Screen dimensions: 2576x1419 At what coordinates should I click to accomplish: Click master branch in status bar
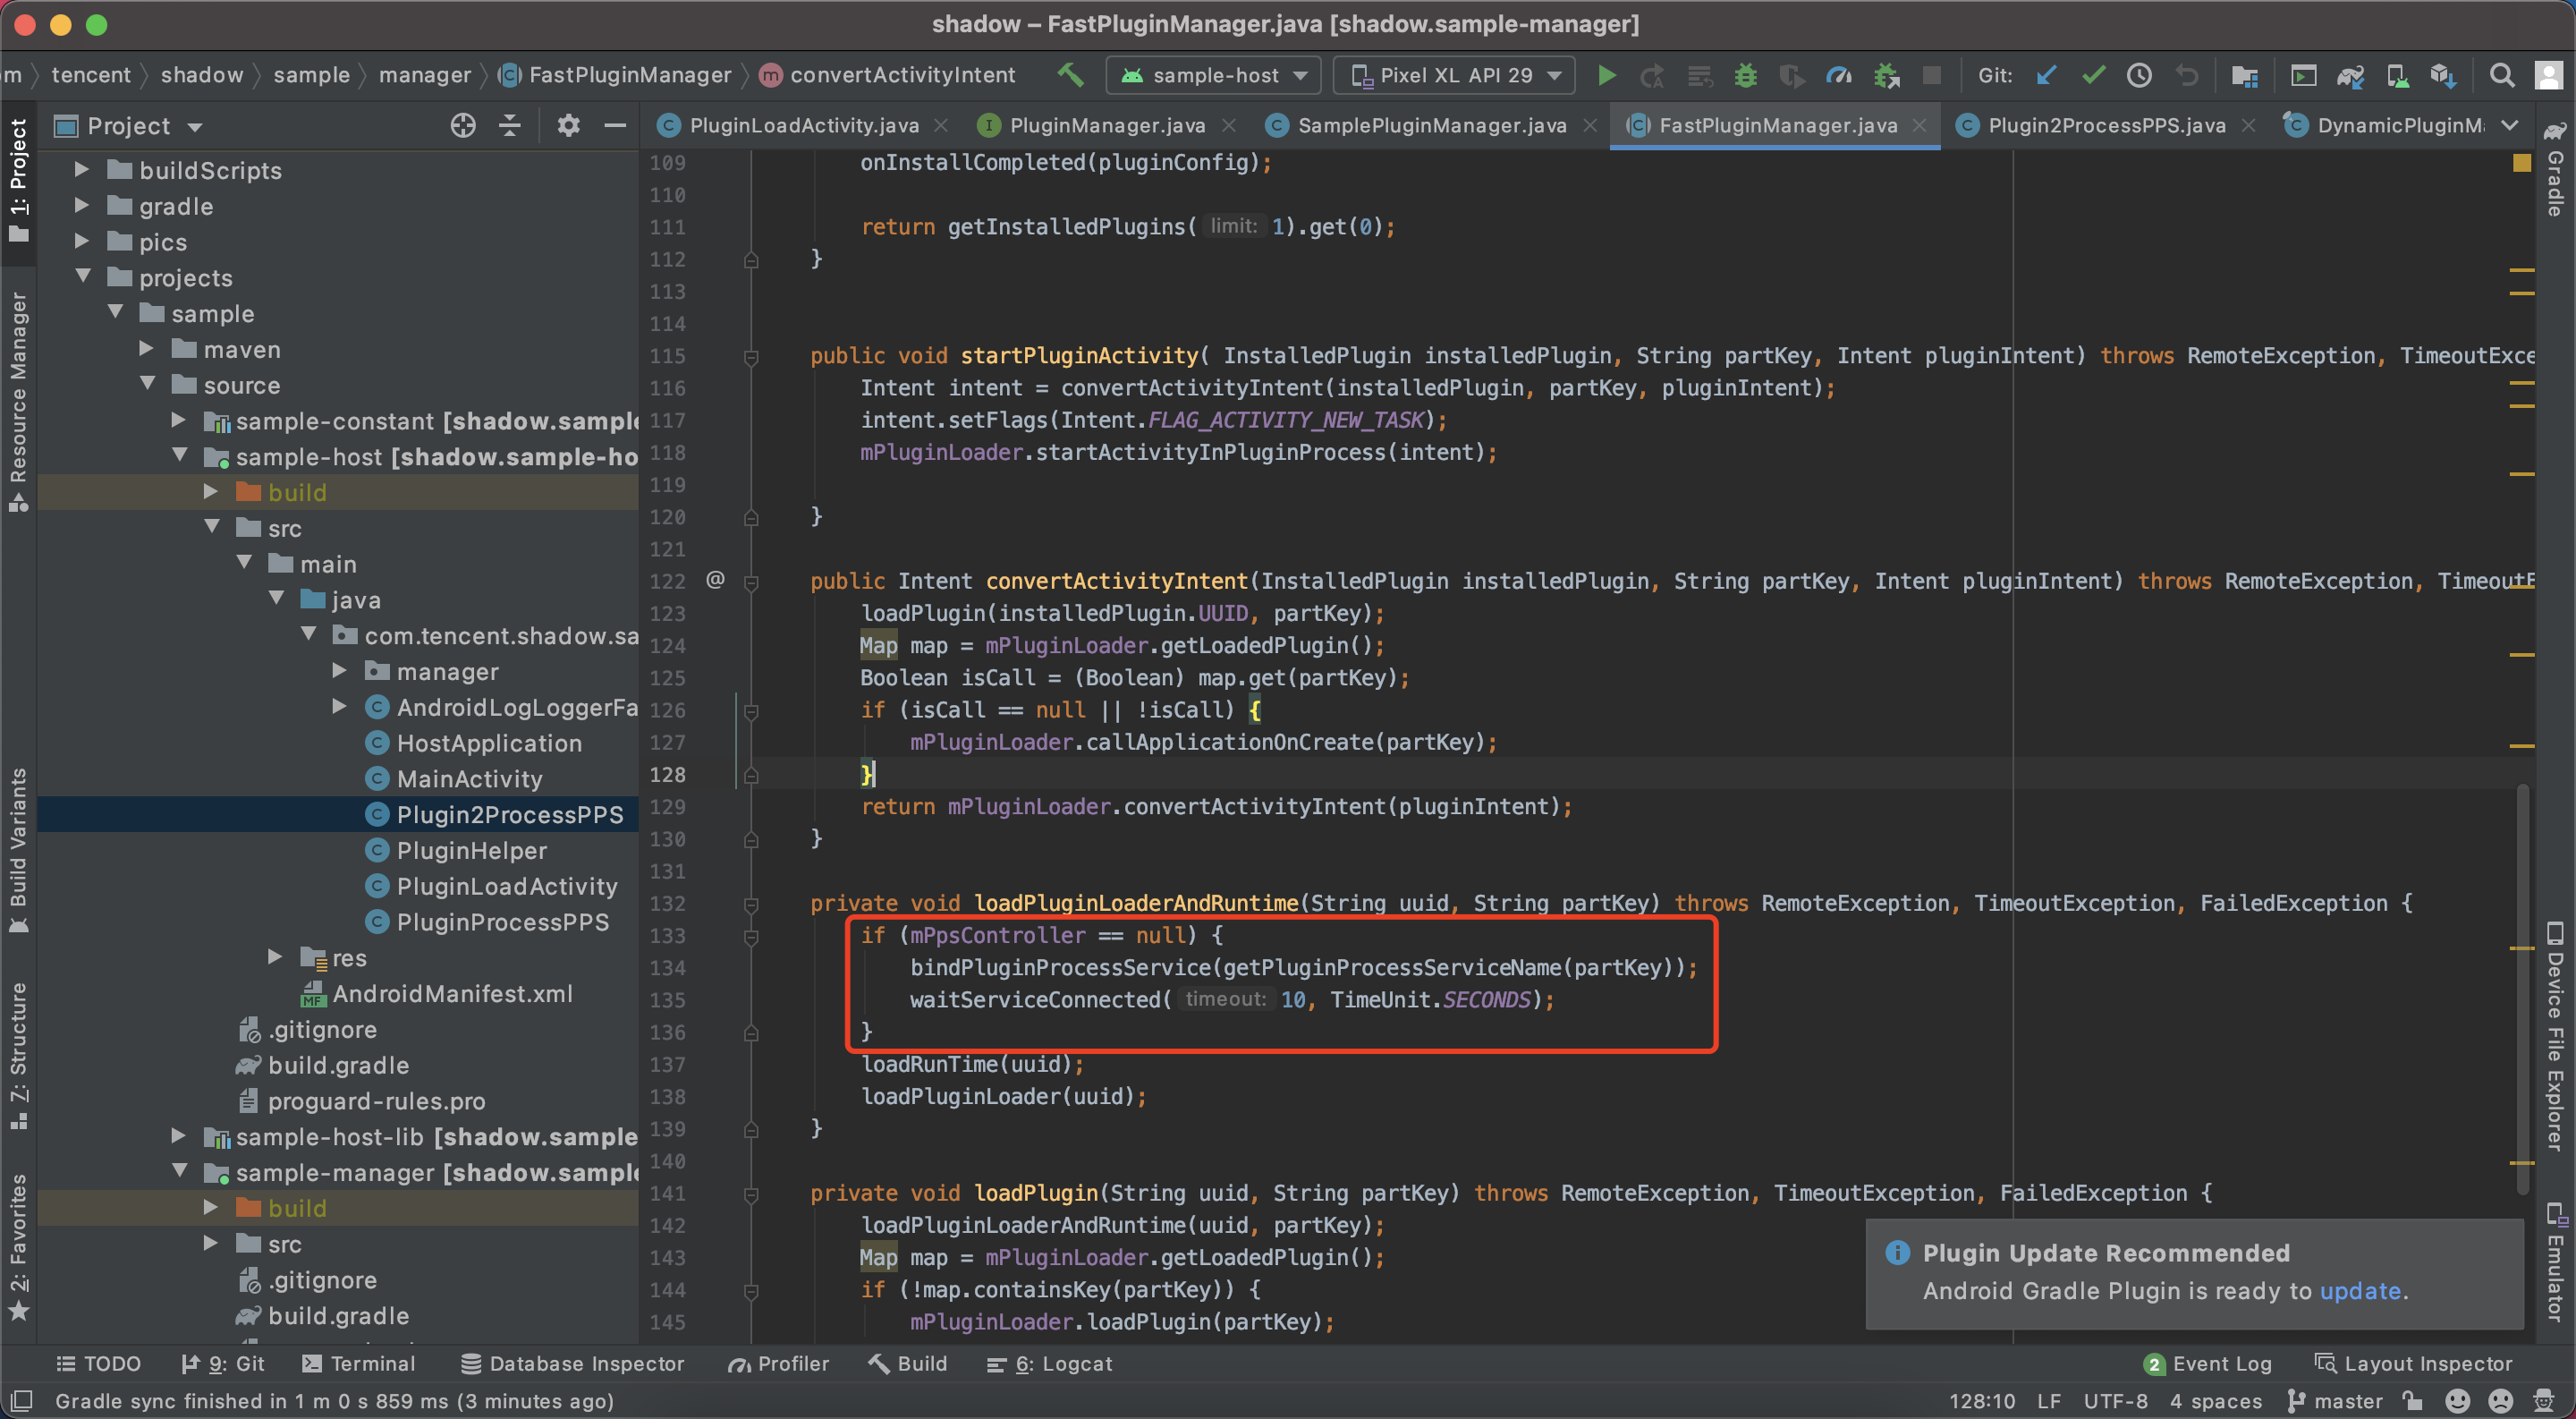tap(2337, 1401)
